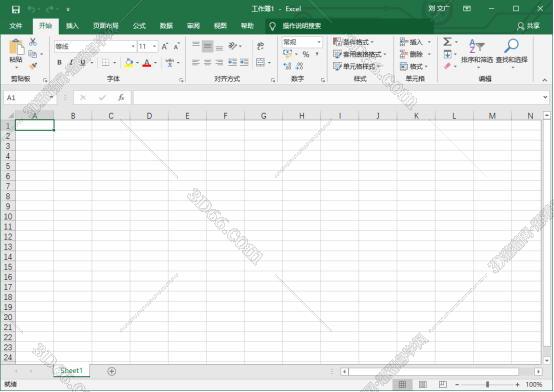Image resolution: width=554 pixels, height=392 pixels.
Task: Select the Sheet1 tab
Action: 71,370
